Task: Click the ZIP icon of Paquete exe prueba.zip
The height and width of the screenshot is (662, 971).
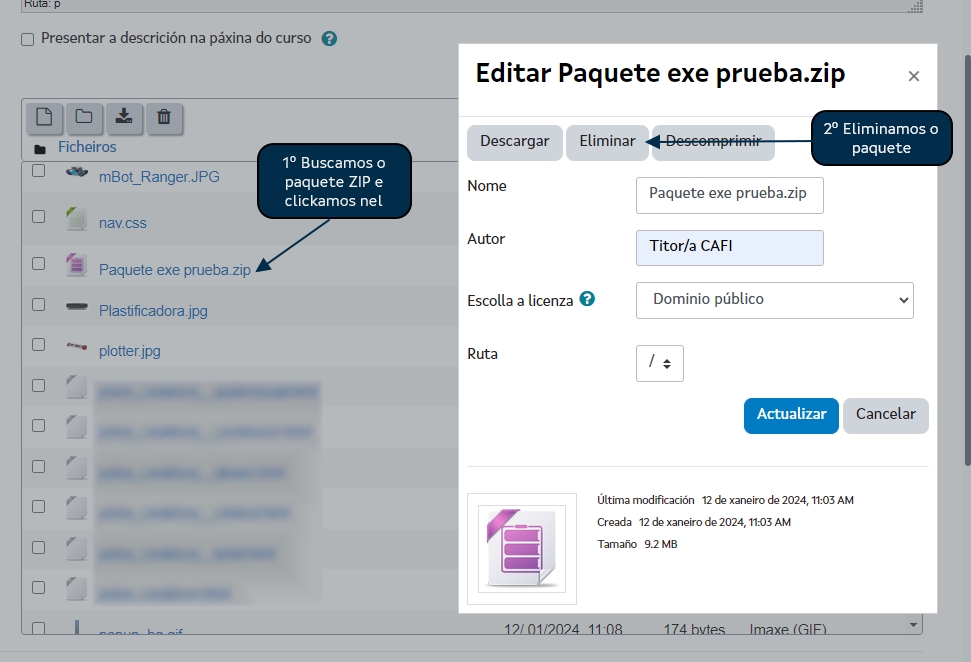Action: point(76,265)
